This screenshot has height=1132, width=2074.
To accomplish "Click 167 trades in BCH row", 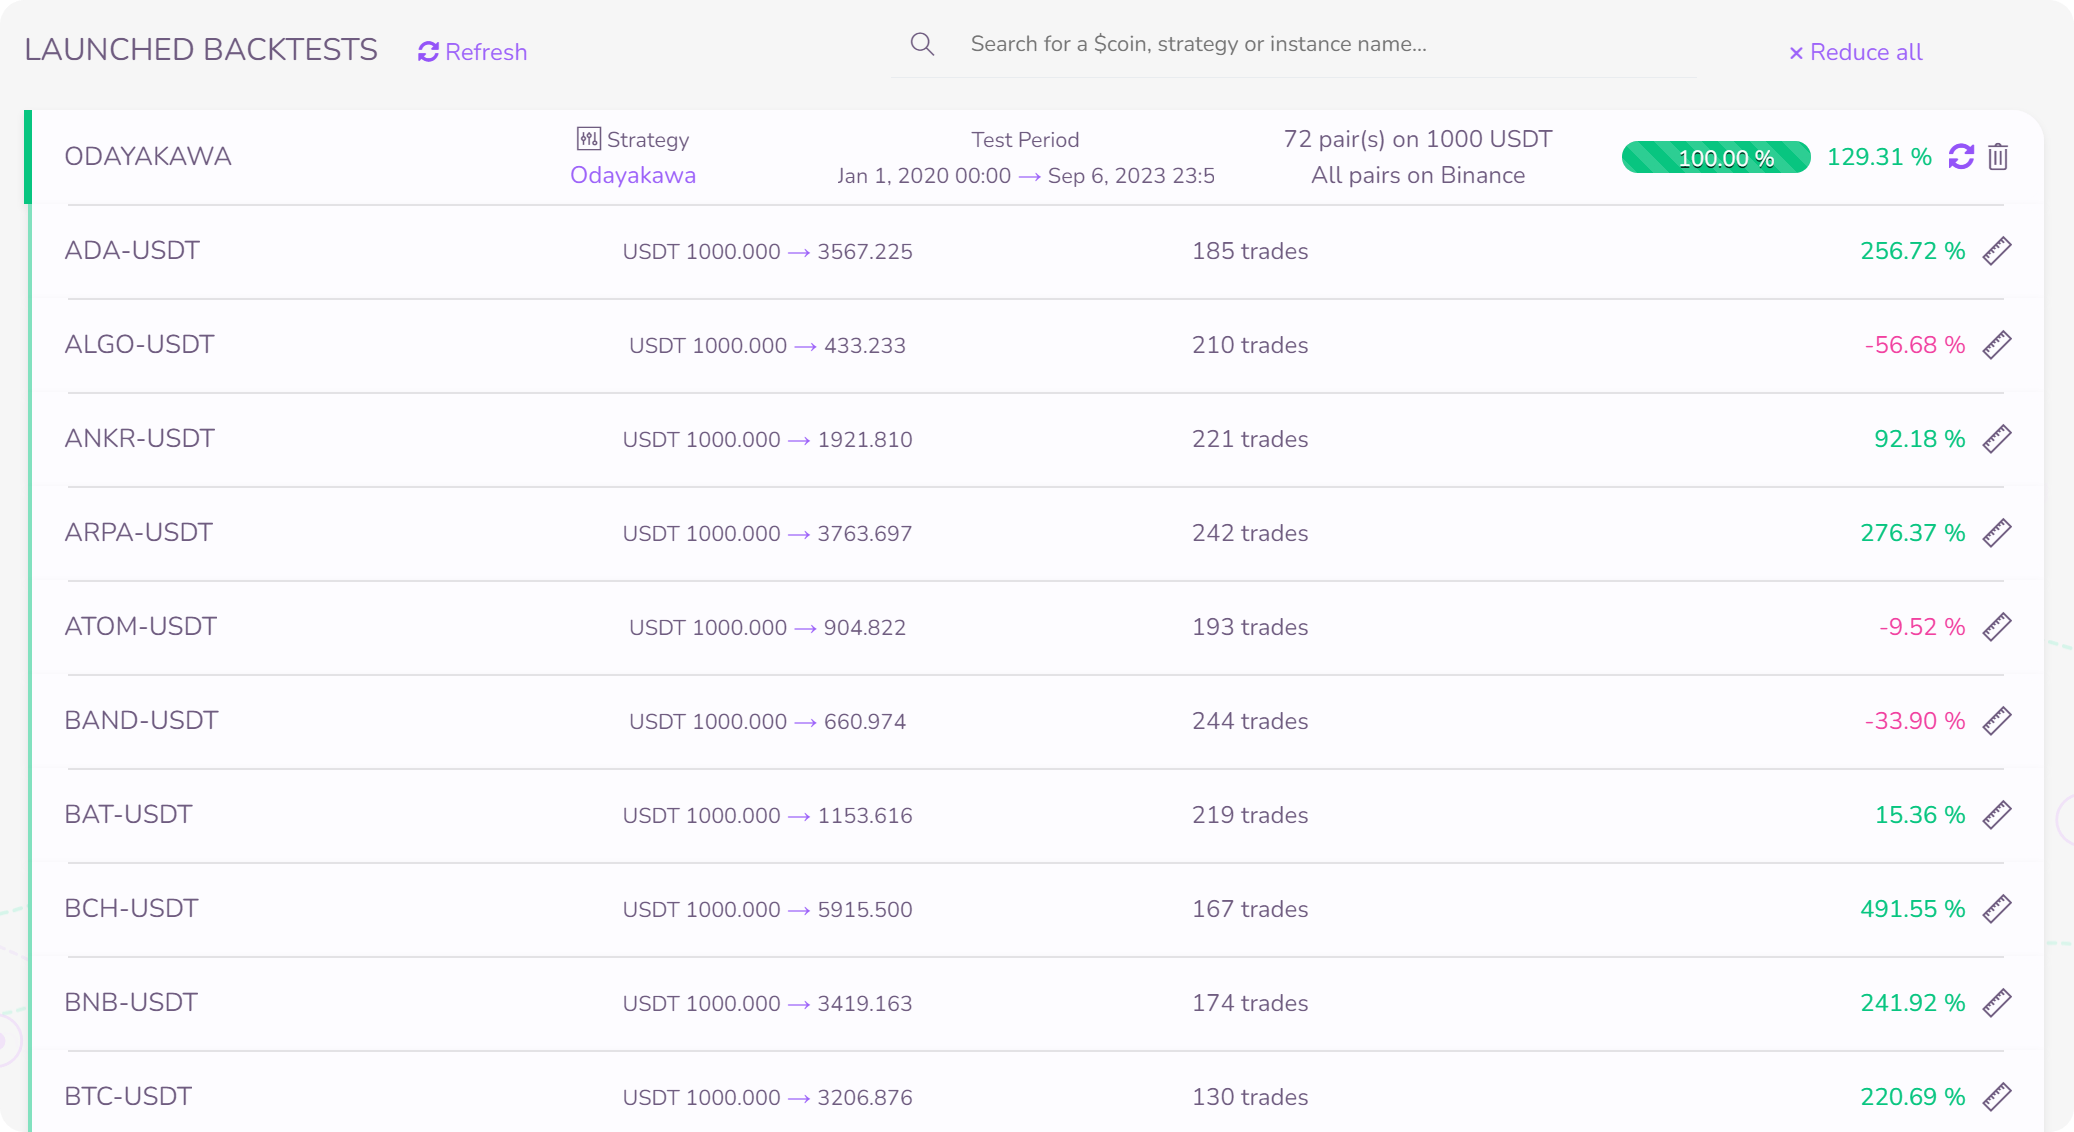I will click(x=1250, y=909).
